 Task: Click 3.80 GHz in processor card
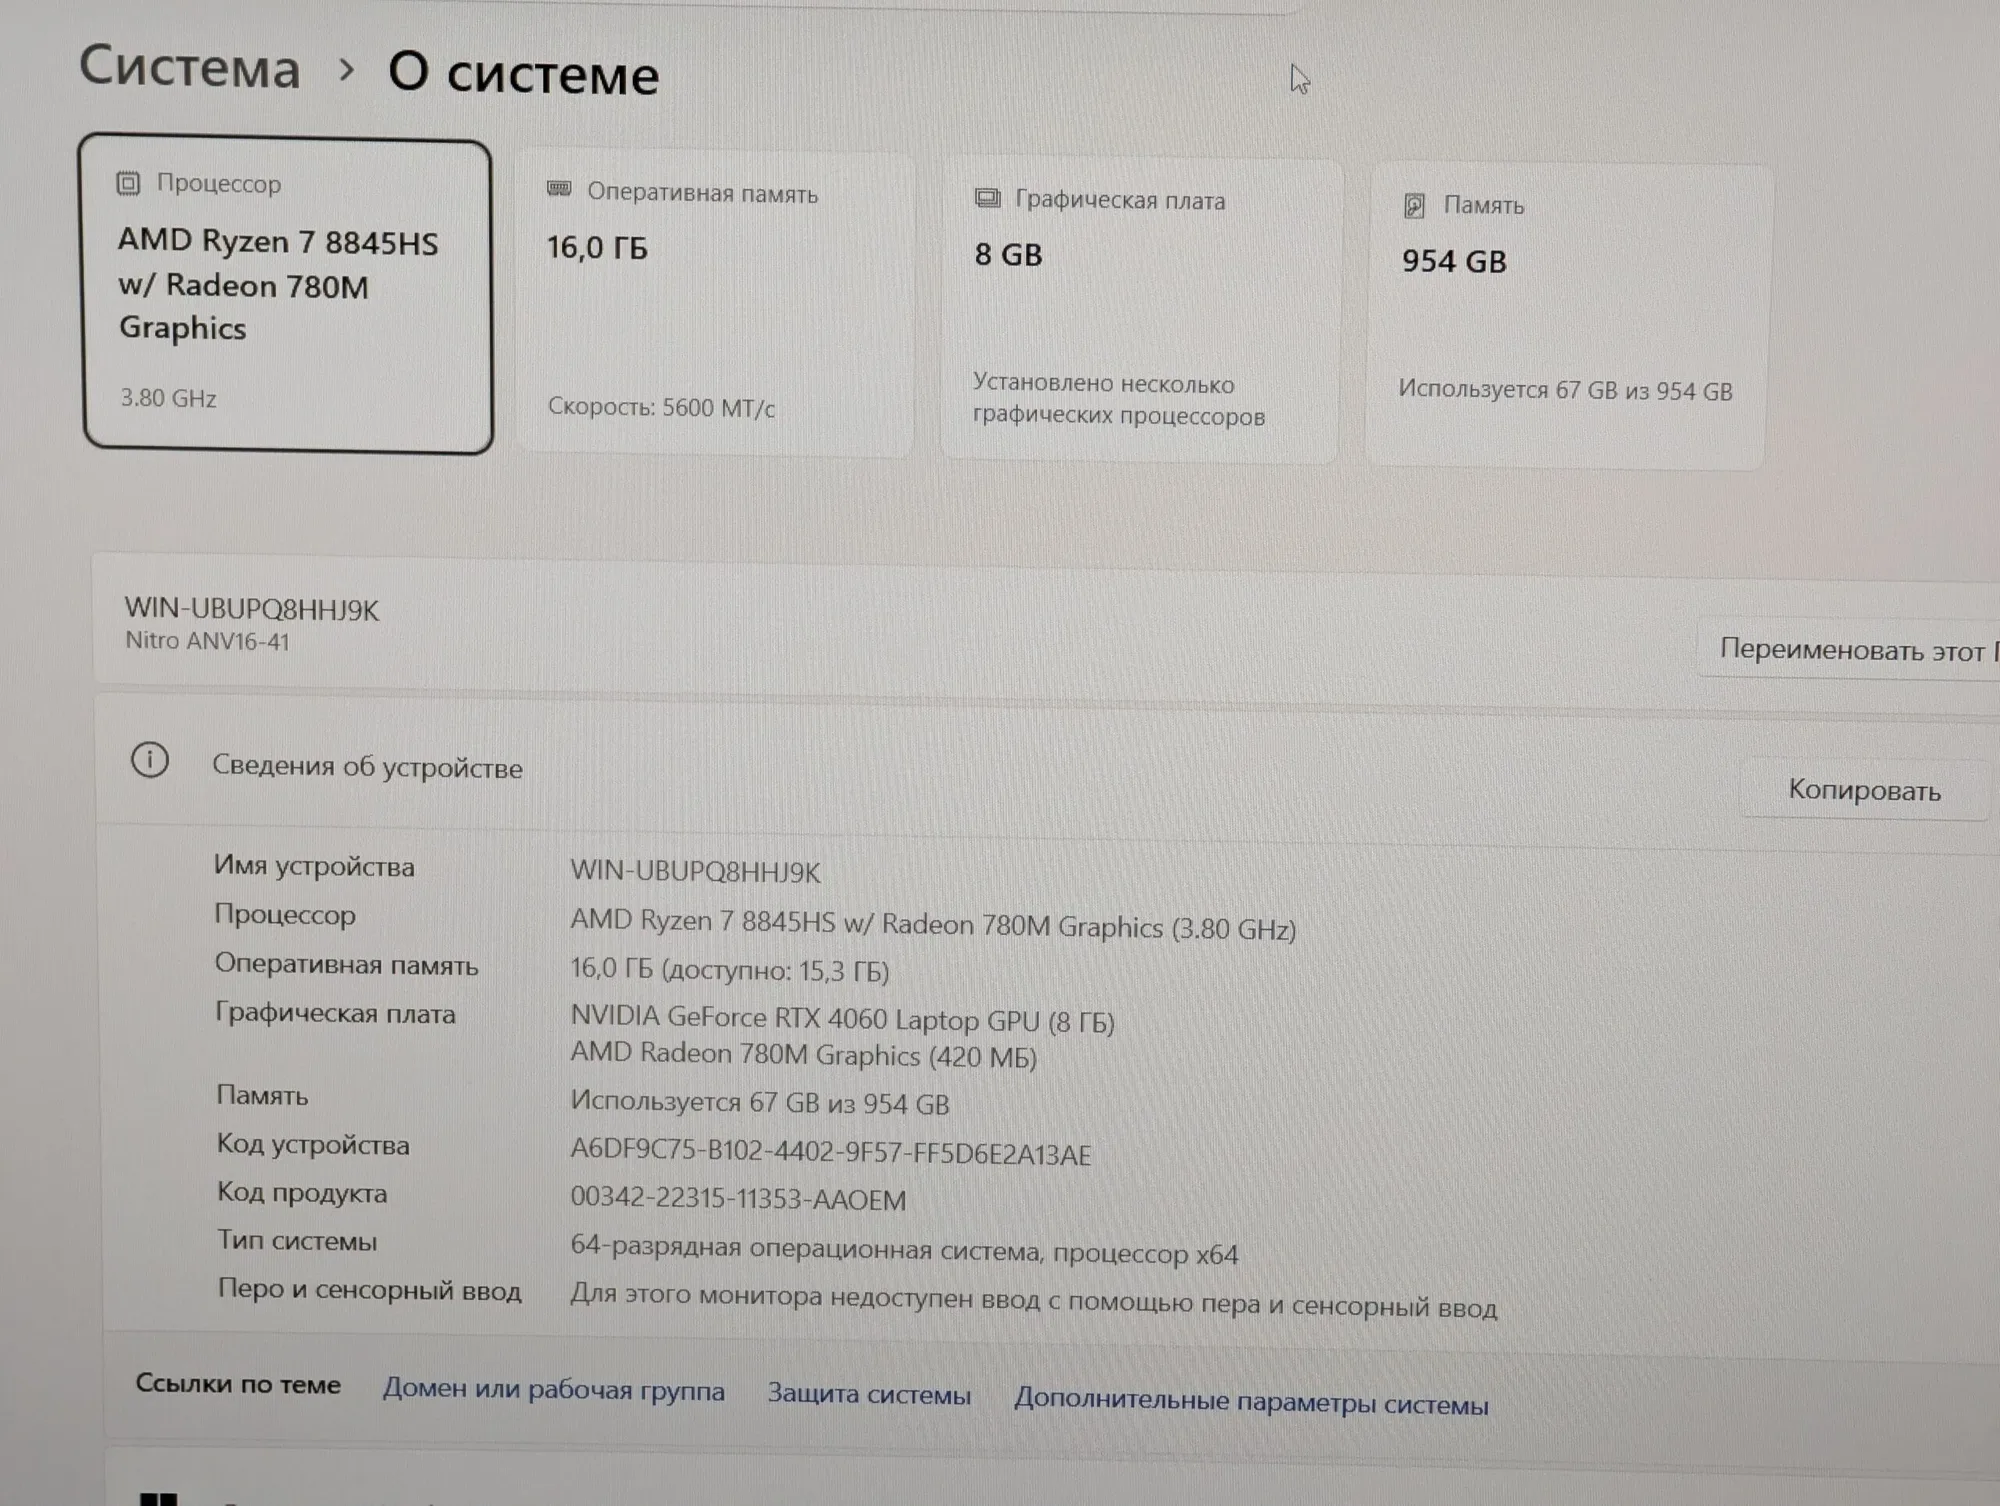[168, 398]
